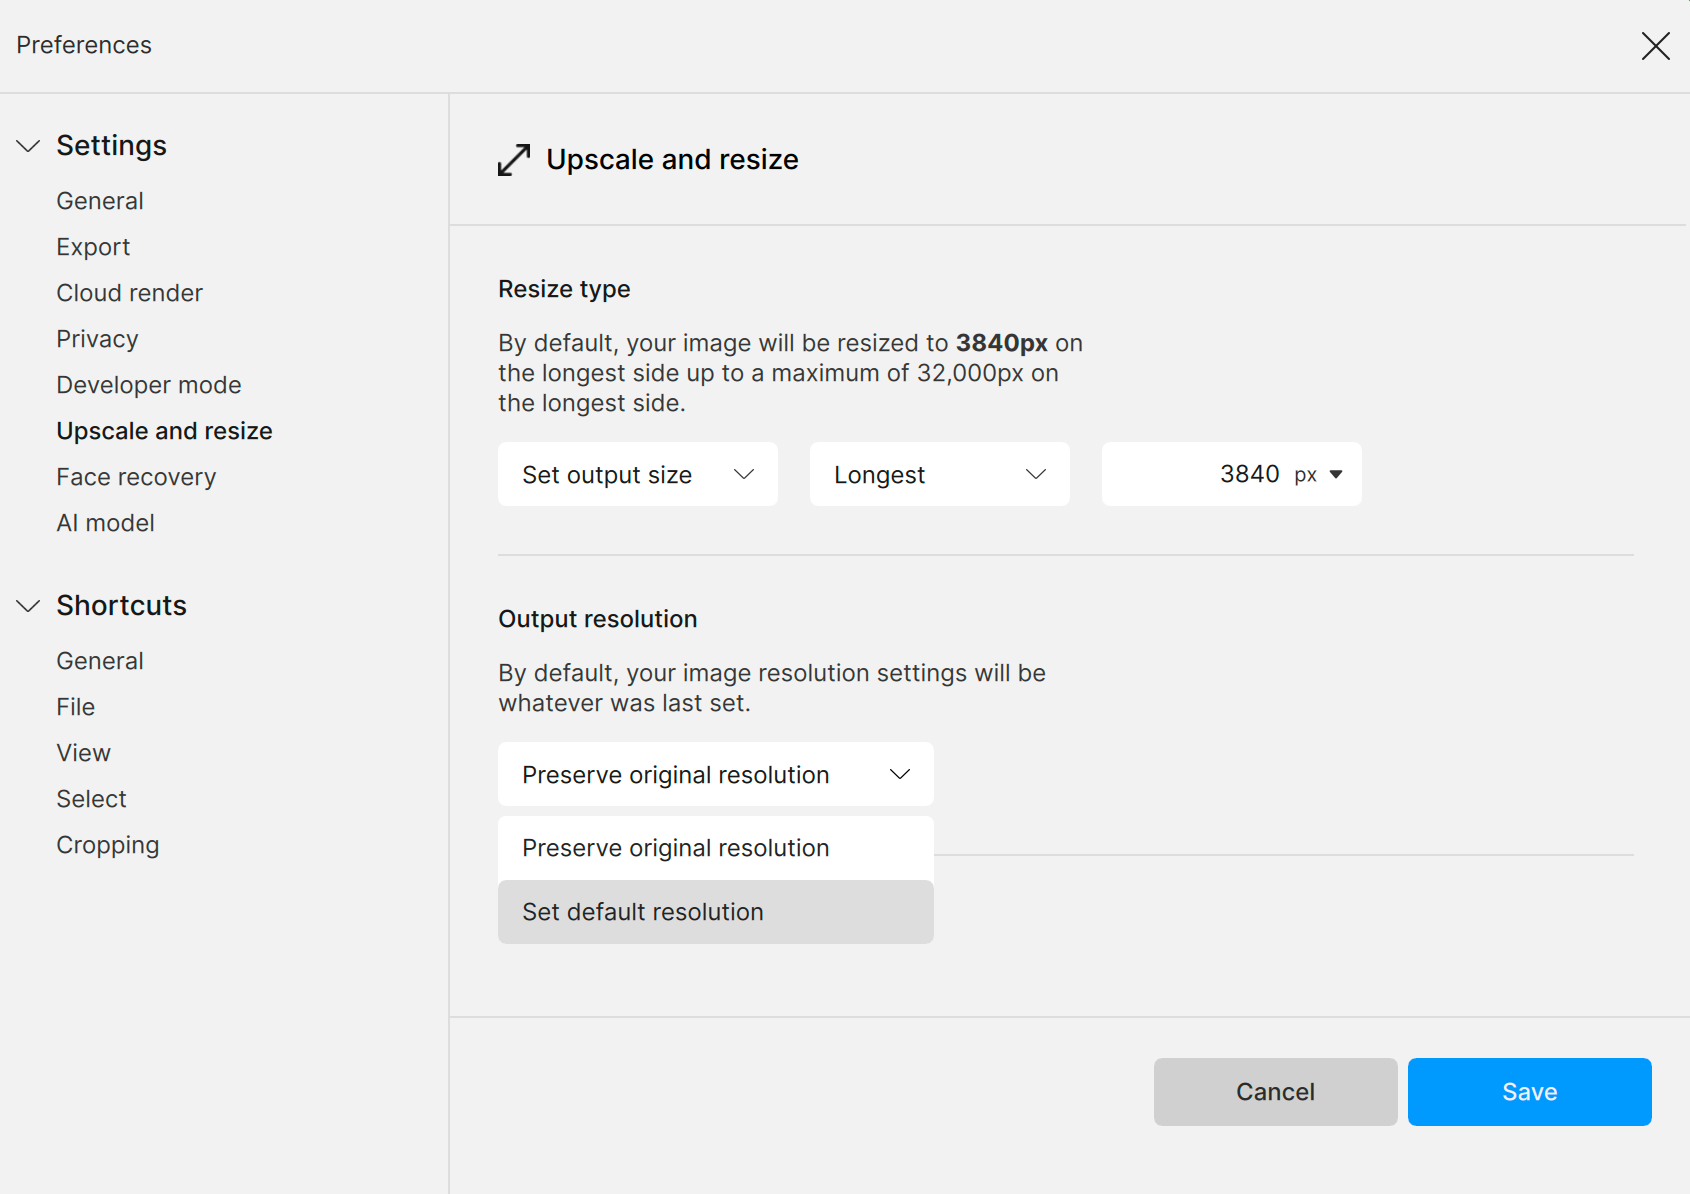This screenshot has height=1194, width=1690.
Task: Open Export settings
Action: 93,247
